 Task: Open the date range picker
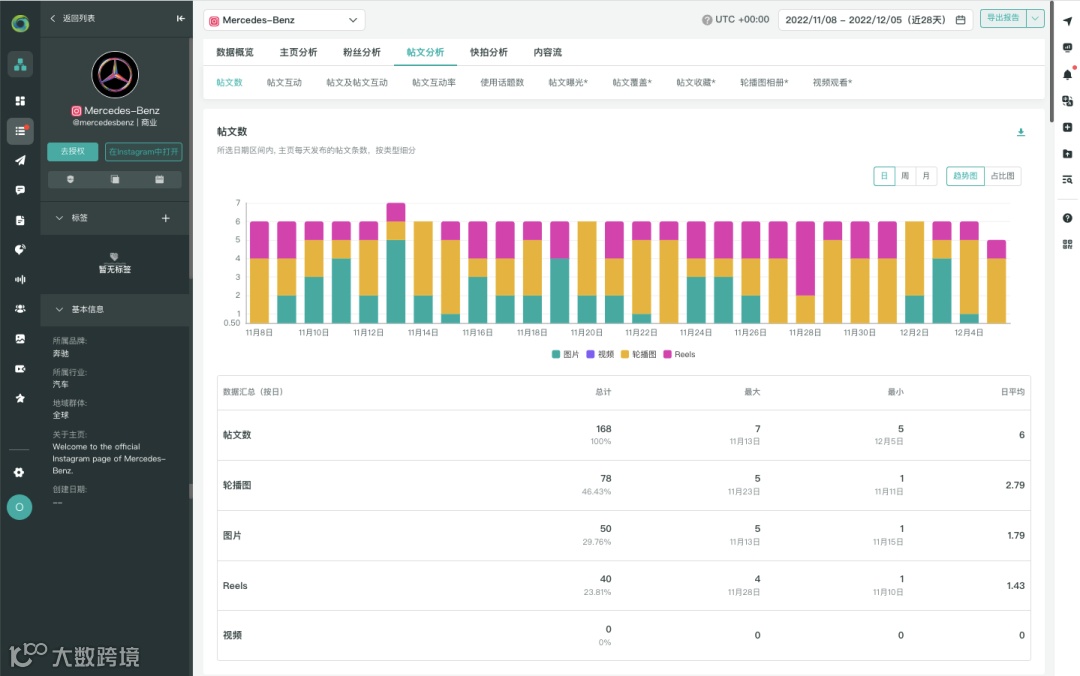tap(875, 20)
